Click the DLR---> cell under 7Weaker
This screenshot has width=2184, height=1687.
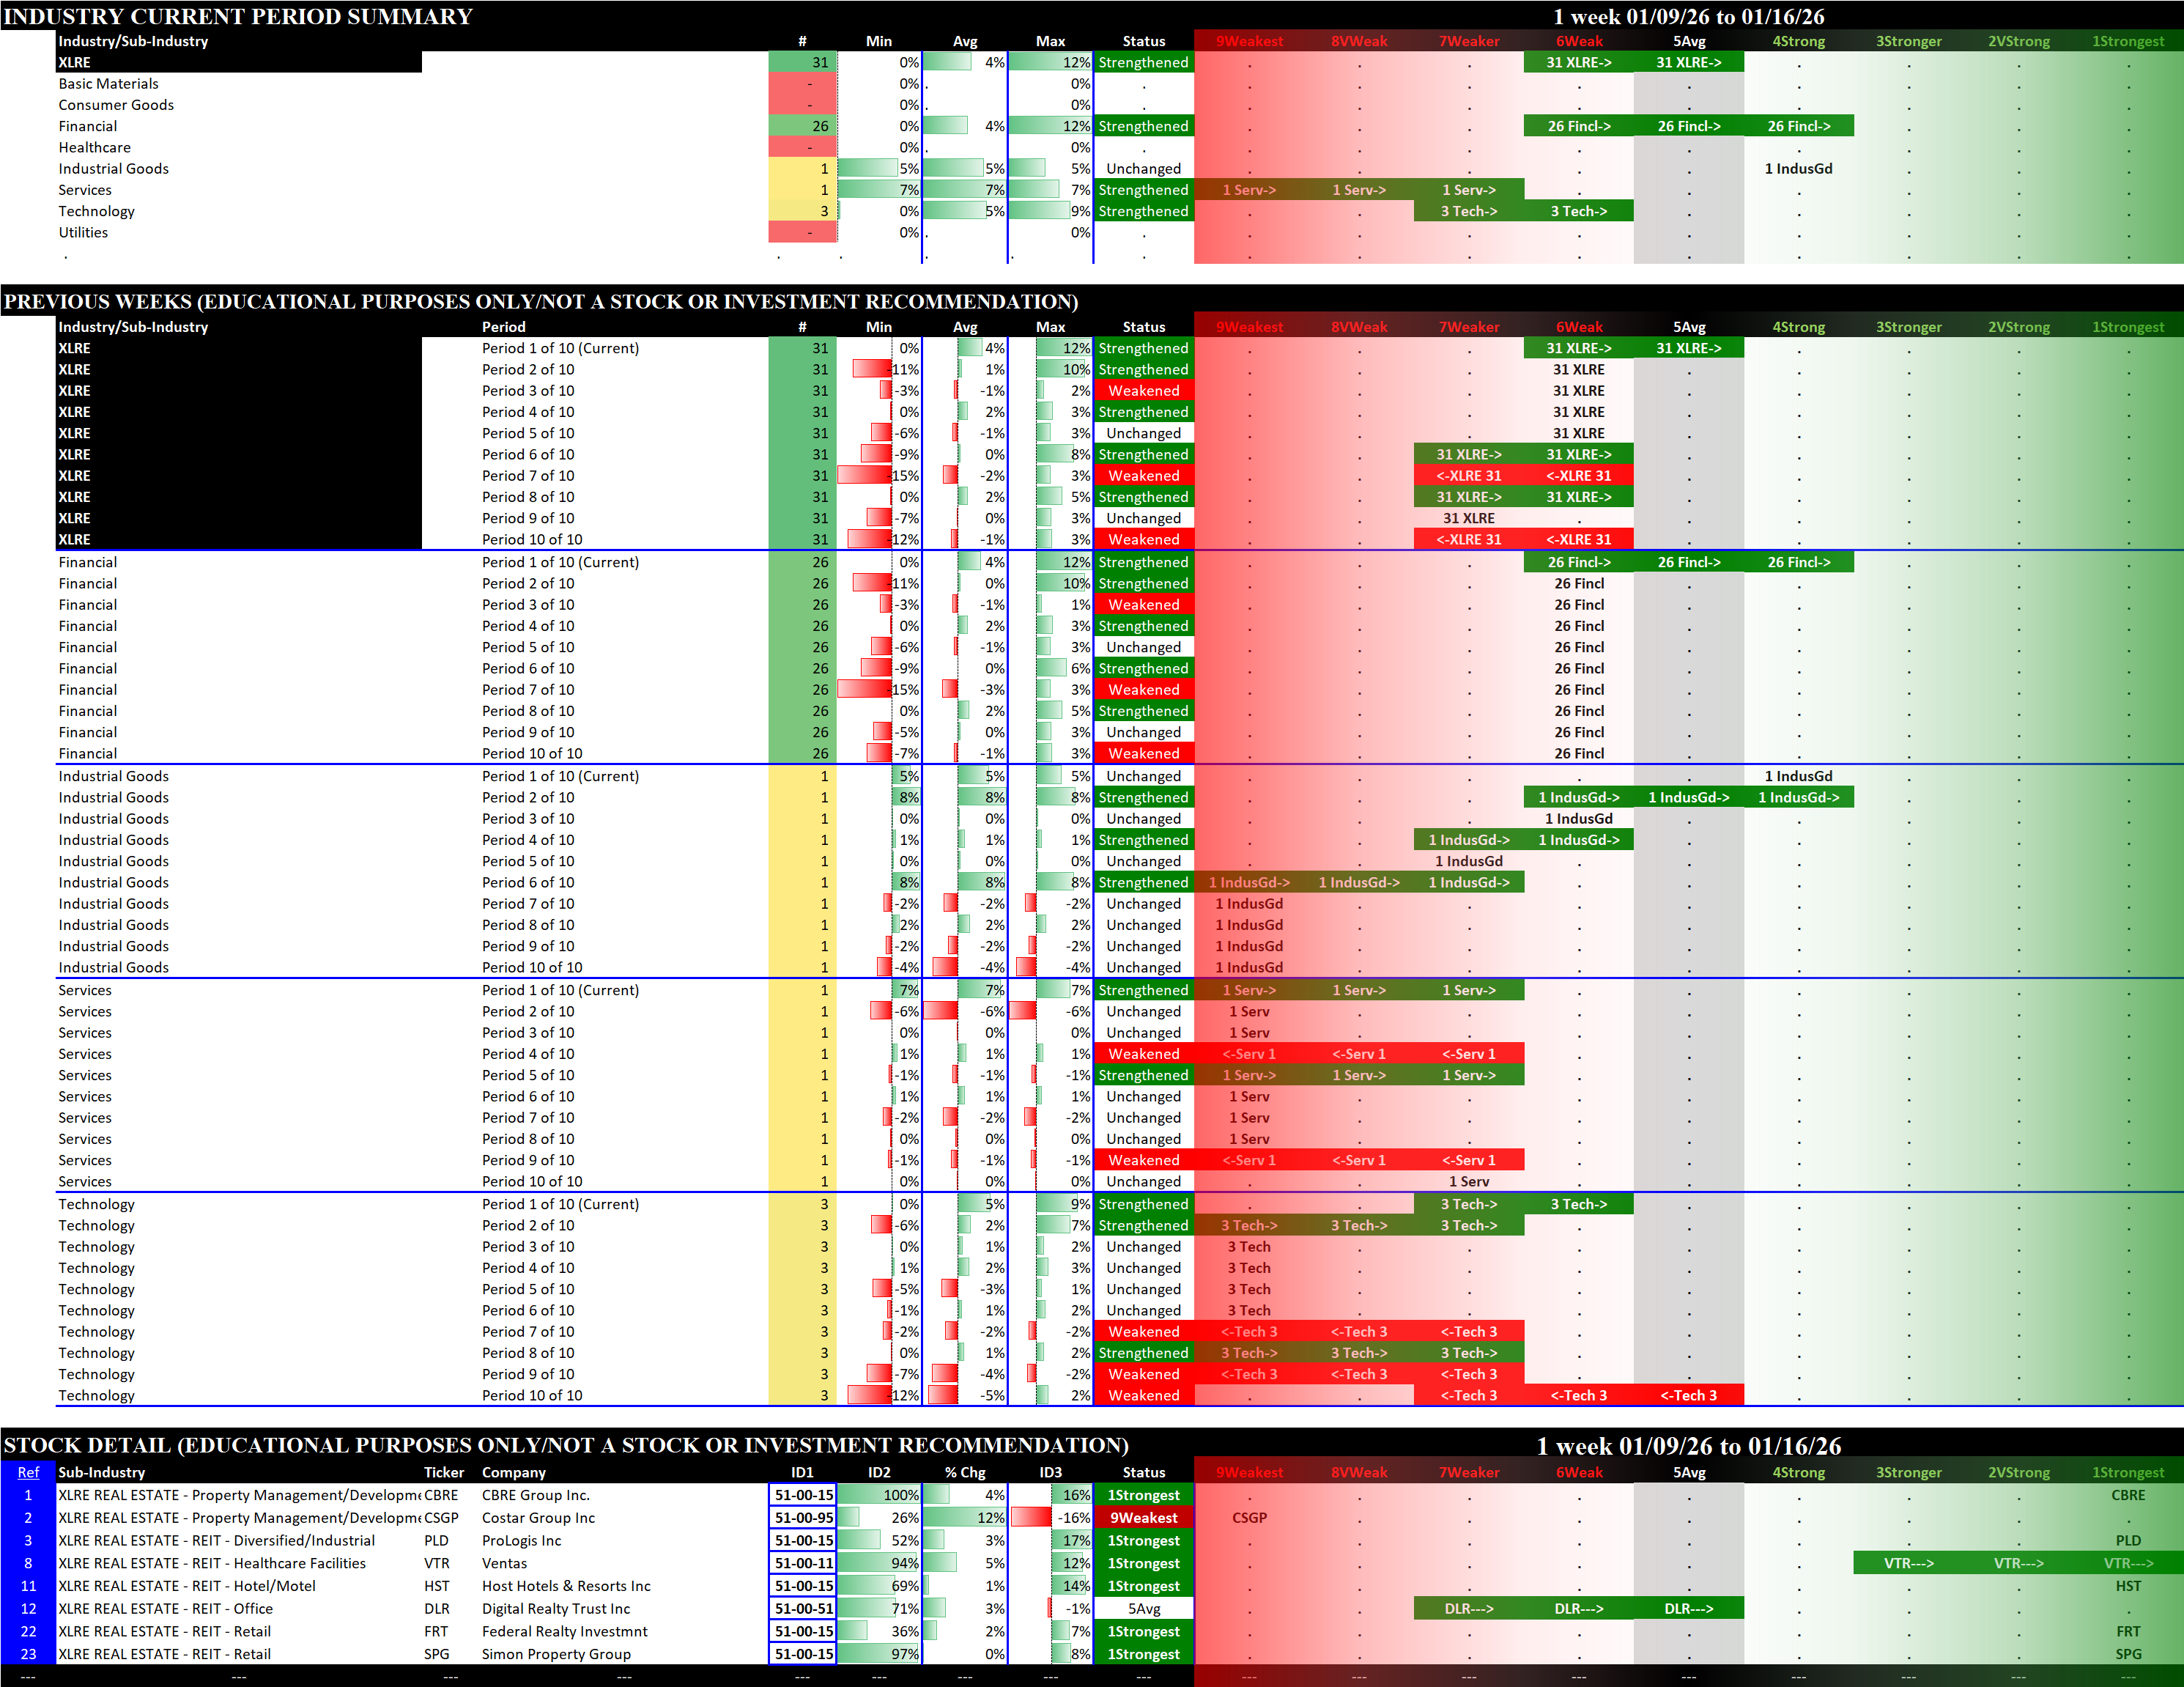[x=1468, y=1609]
